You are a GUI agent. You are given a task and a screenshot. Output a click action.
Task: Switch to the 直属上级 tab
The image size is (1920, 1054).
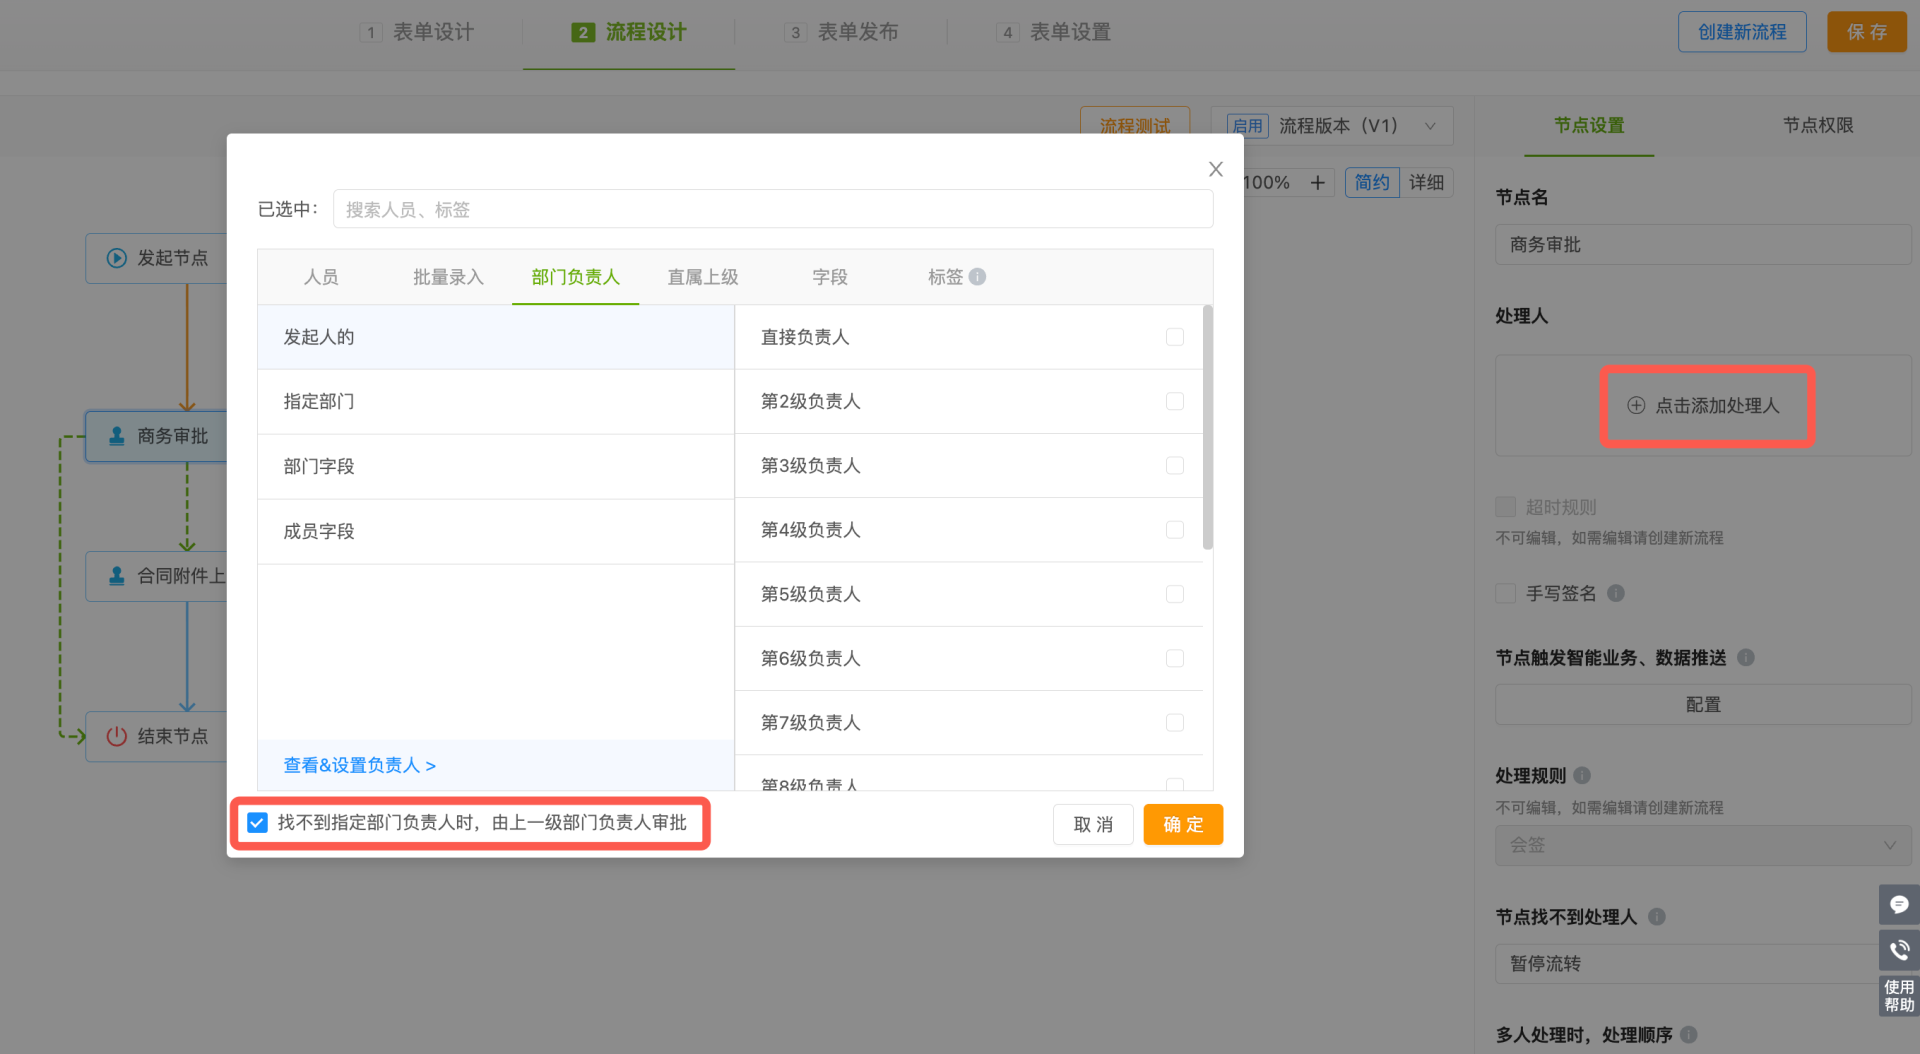(x=702, y=277)
